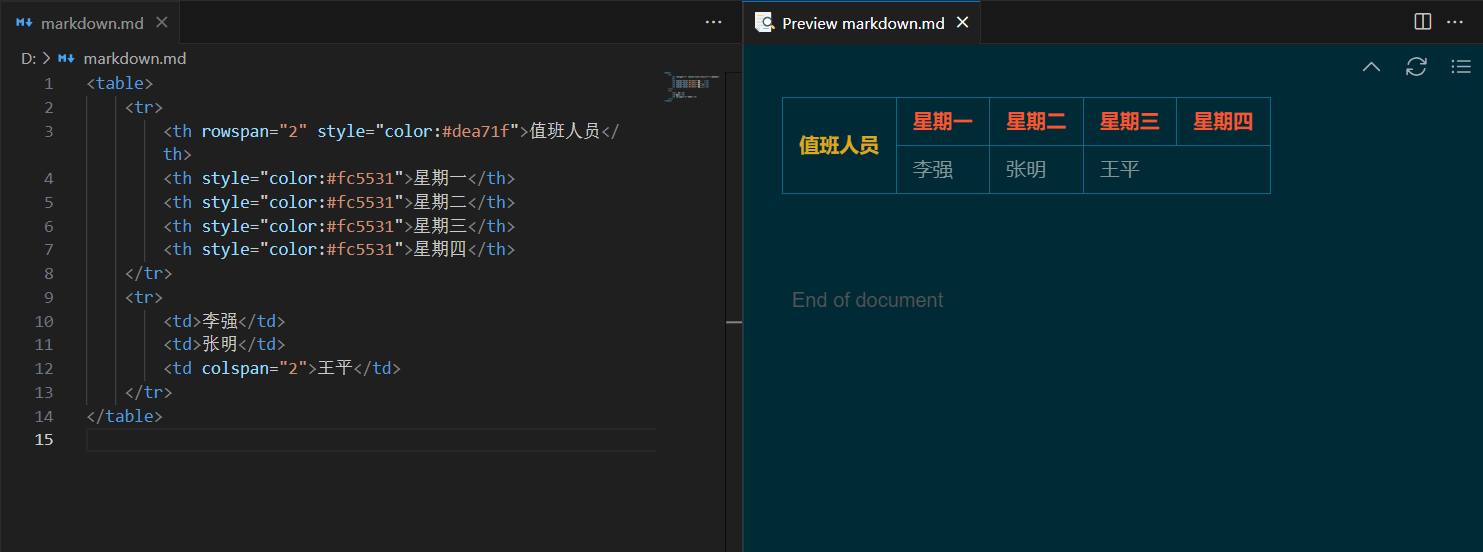Open More Actions in the left editor group
Screen dimensions: 1483x552
[x=713, y=22]
